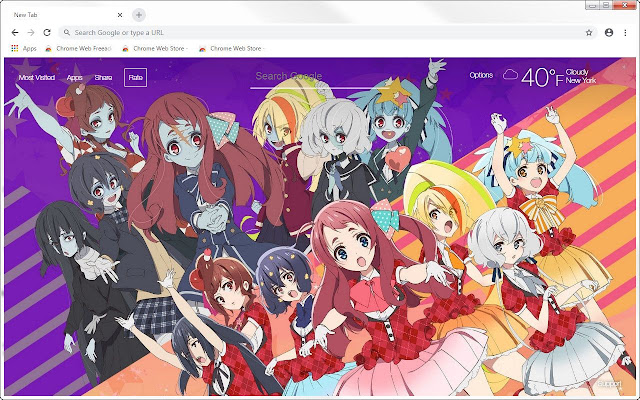
Task: Go back using the back arrow
Action: pyautogui.click(x=15, y=32)
